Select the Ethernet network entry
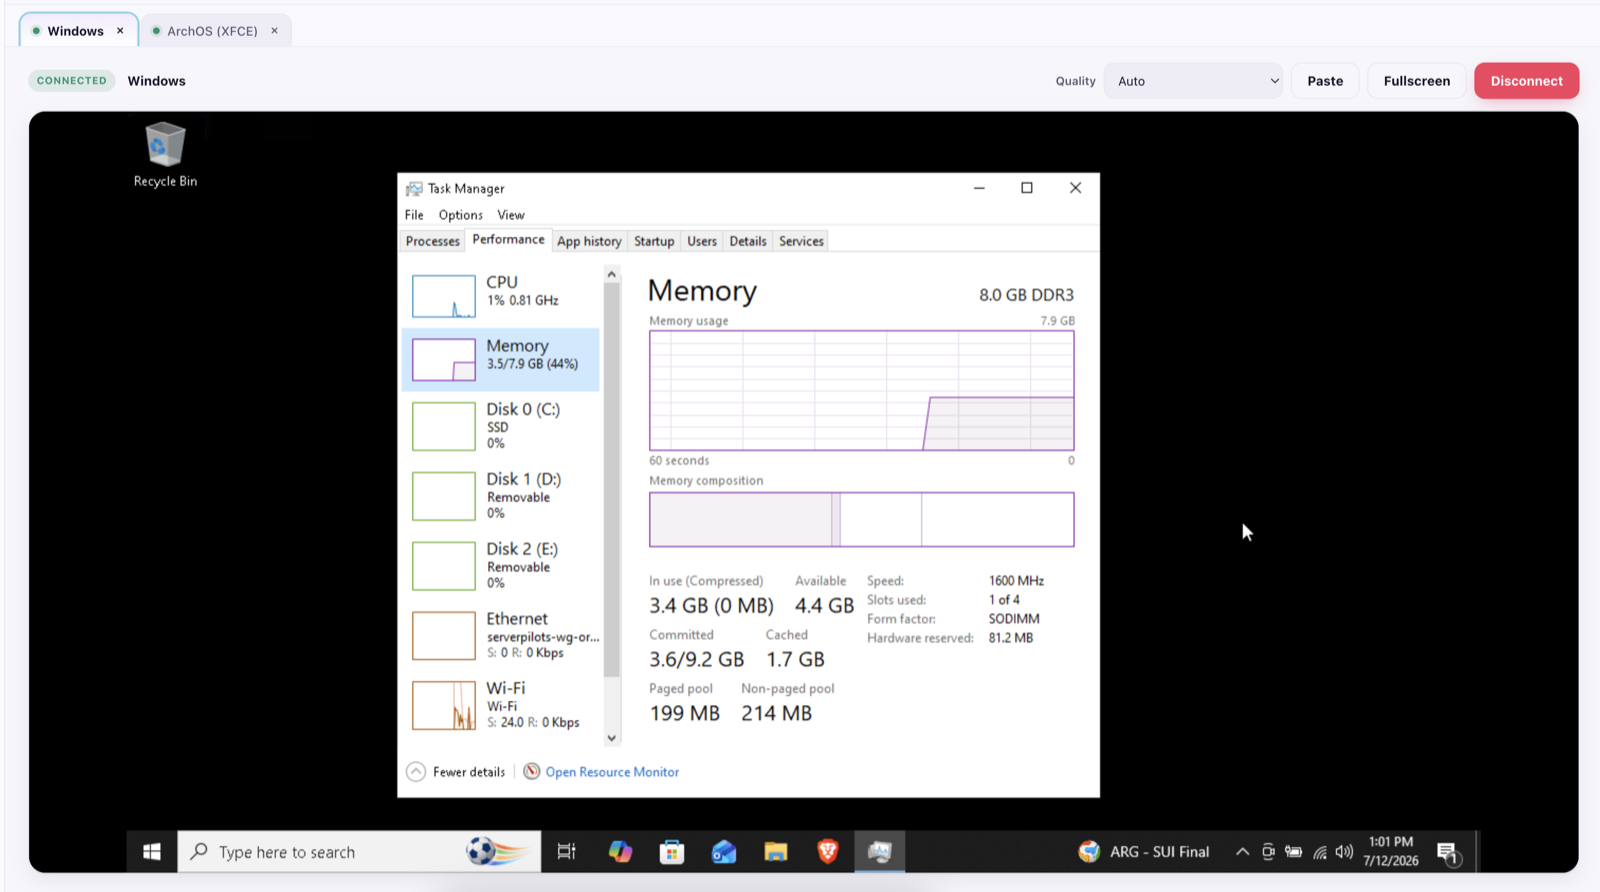This screenshot has height=892, width=1600. click(501, 635)
